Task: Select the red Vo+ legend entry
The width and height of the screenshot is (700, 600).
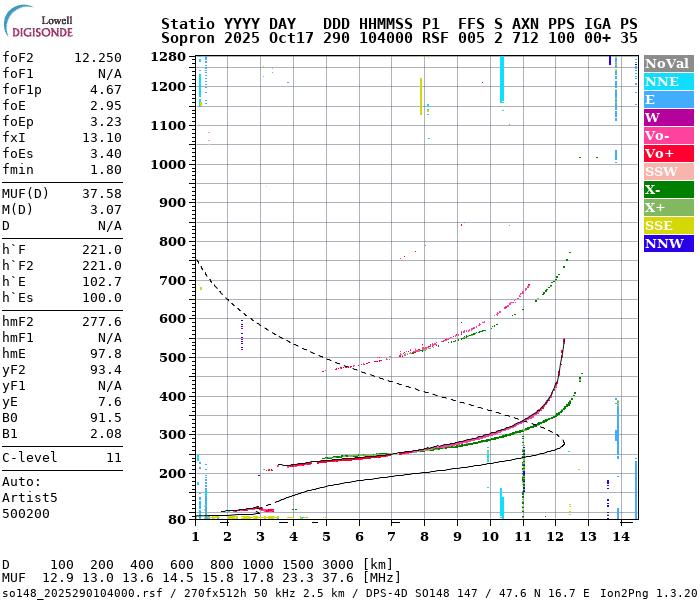Action: point(668,153)
